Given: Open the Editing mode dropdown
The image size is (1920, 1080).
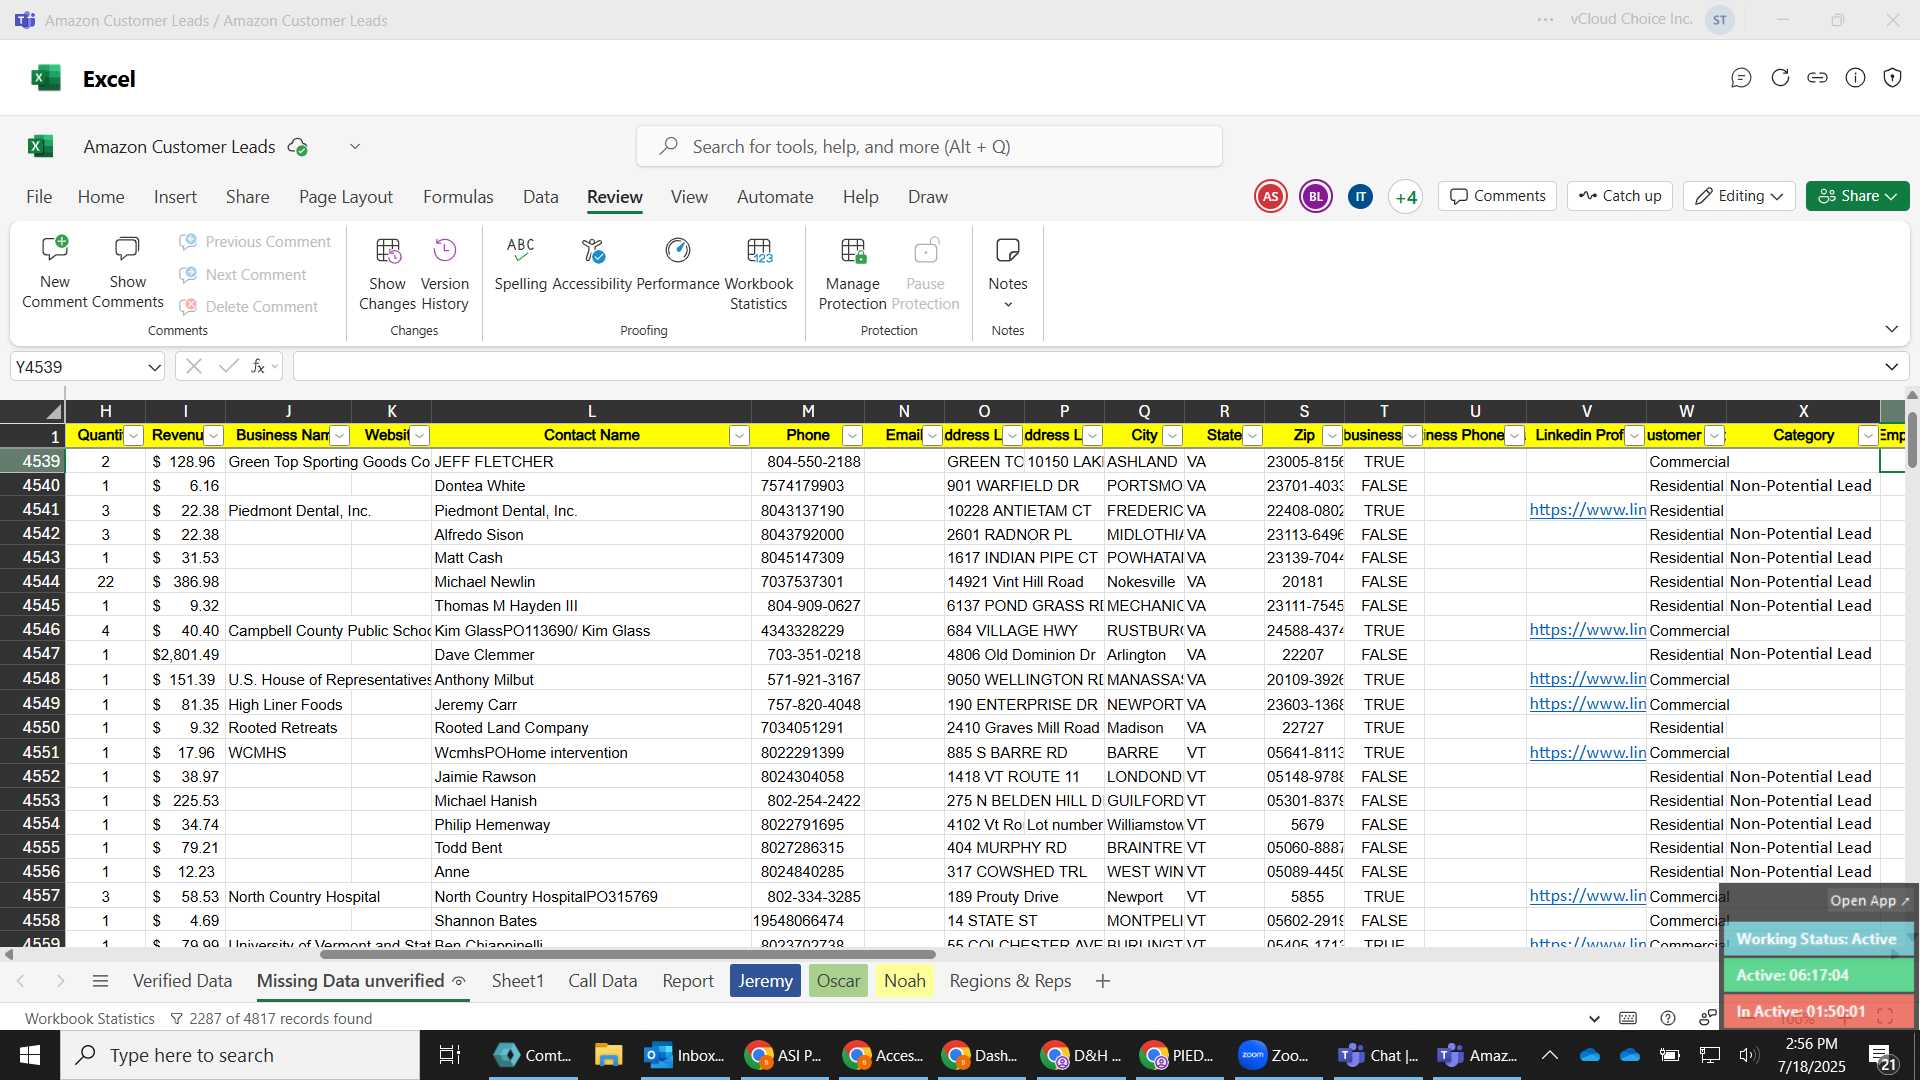Looking at the screenshot, I should coord(1739,196).
